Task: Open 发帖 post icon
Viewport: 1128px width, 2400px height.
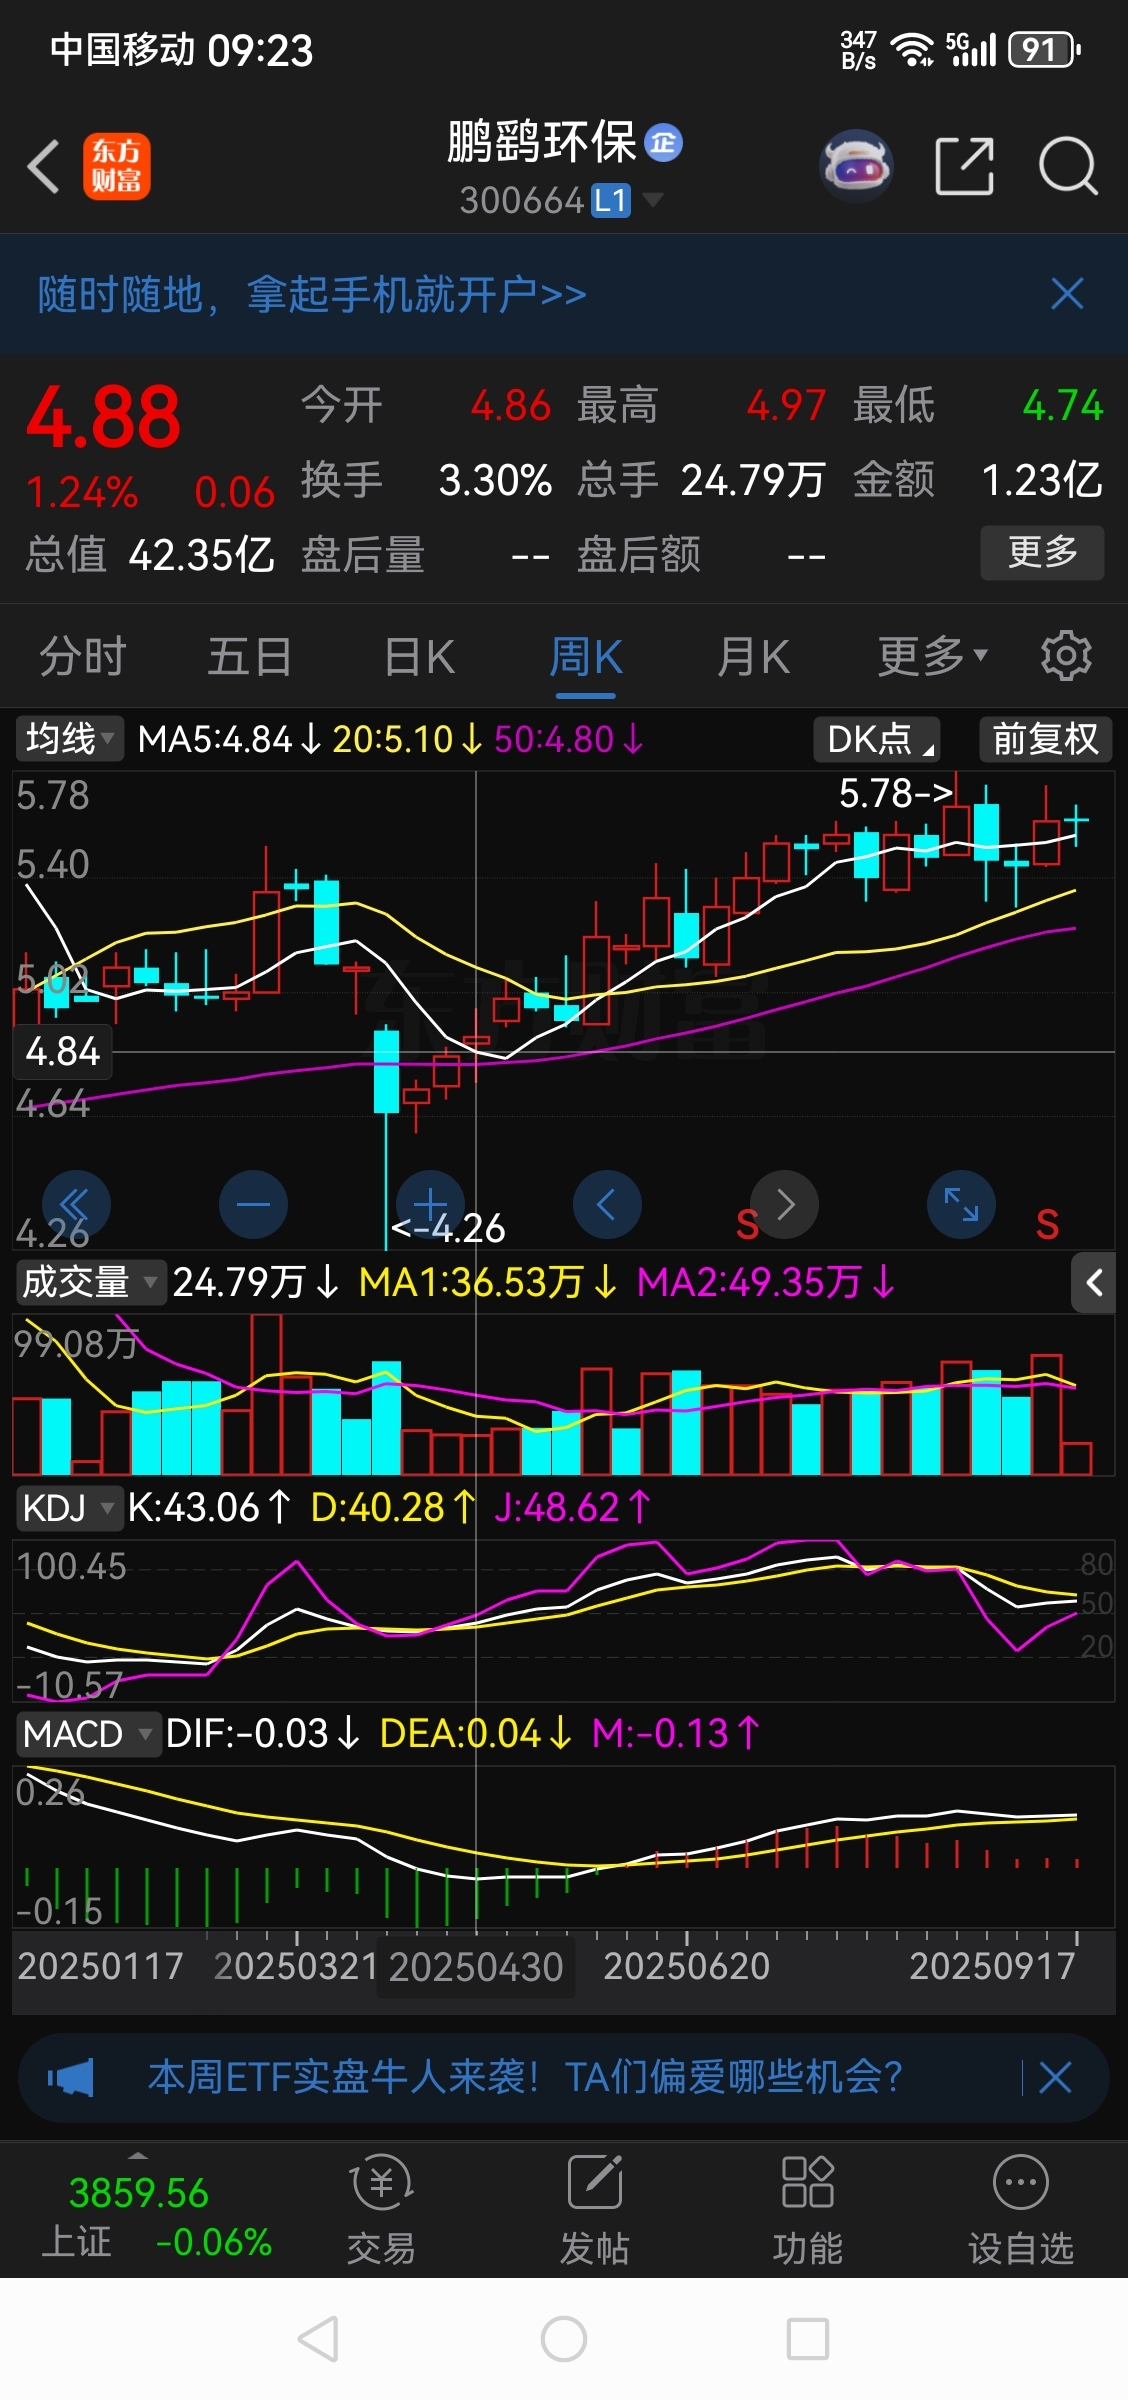Action: (x=595, y=2210)
